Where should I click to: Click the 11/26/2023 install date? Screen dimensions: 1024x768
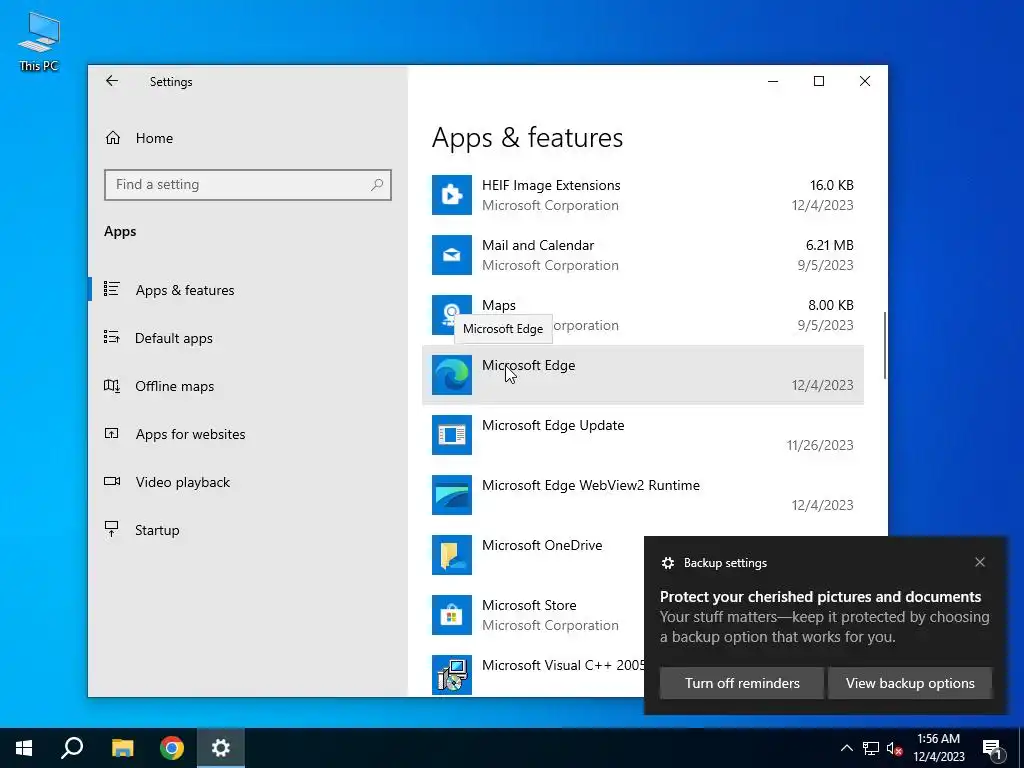pos(820,445)
